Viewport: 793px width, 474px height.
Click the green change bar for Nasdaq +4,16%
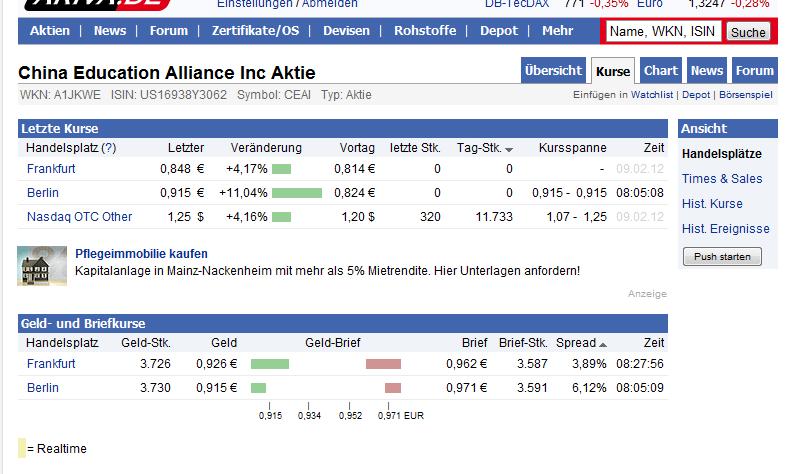(x=282, y=217)
